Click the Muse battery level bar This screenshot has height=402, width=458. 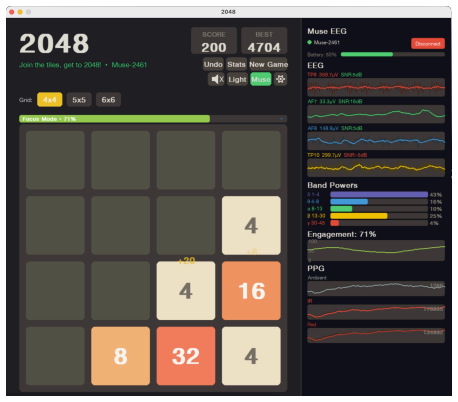click(x=393, y=54)
